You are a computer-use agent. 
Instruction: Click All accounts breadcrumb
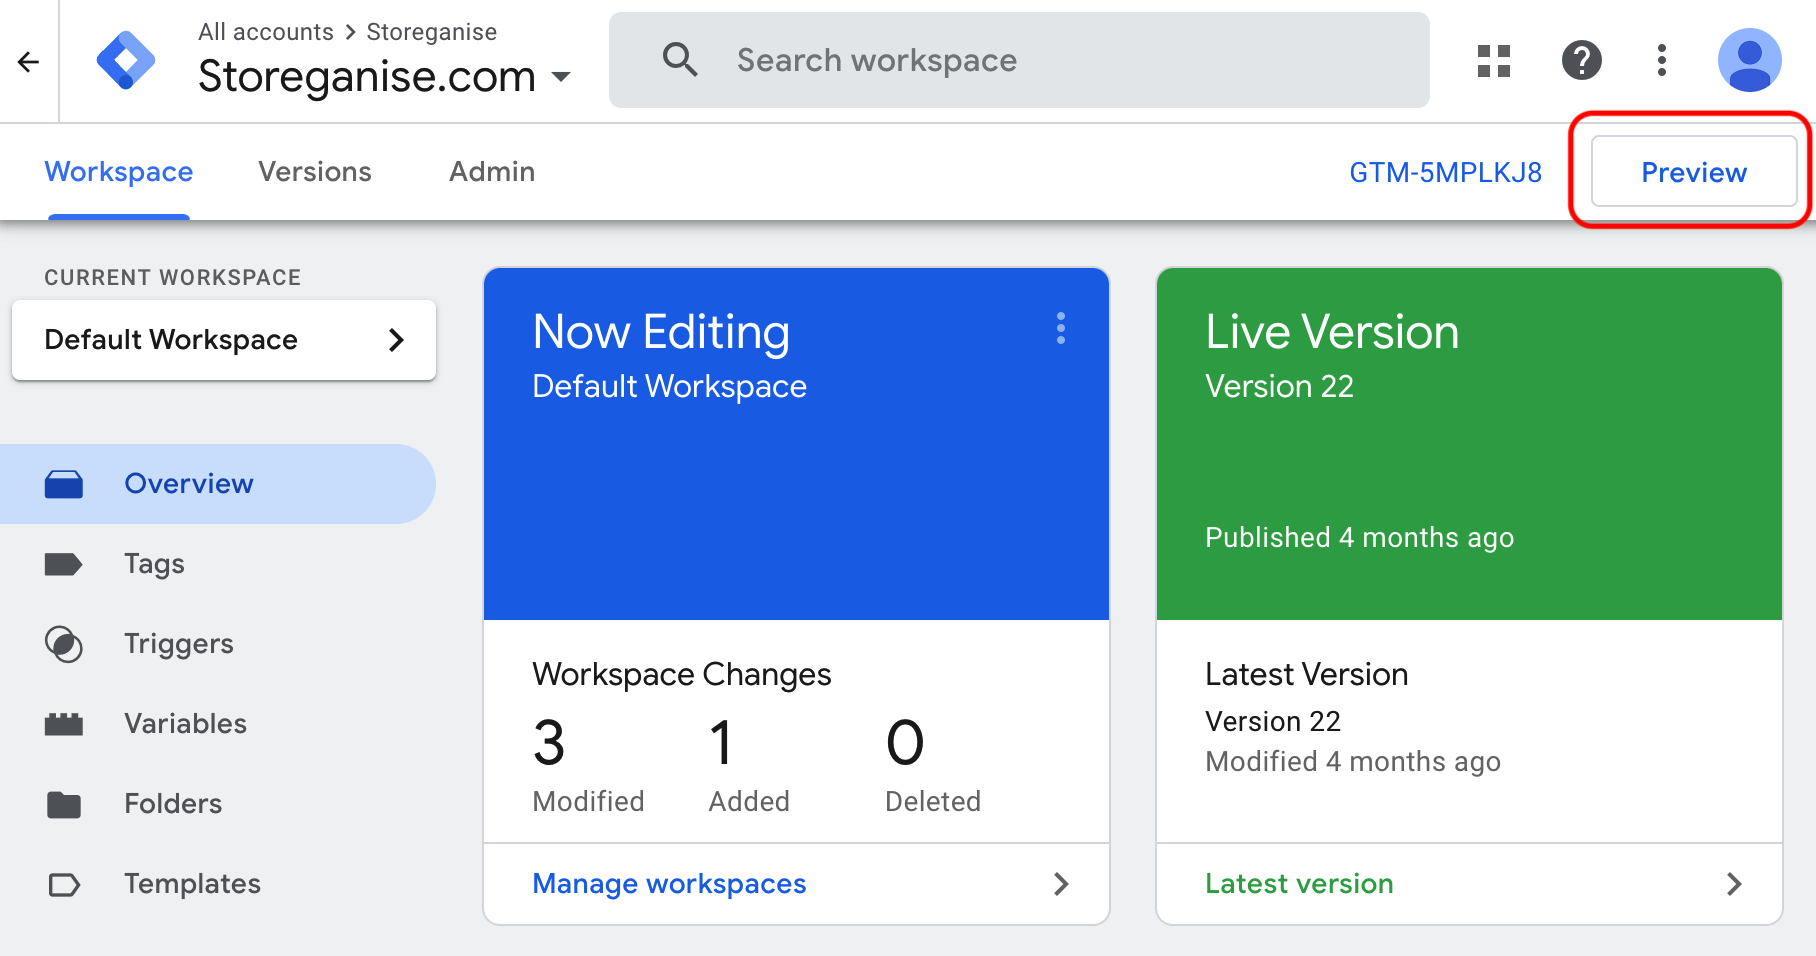(x=265, y=32)
